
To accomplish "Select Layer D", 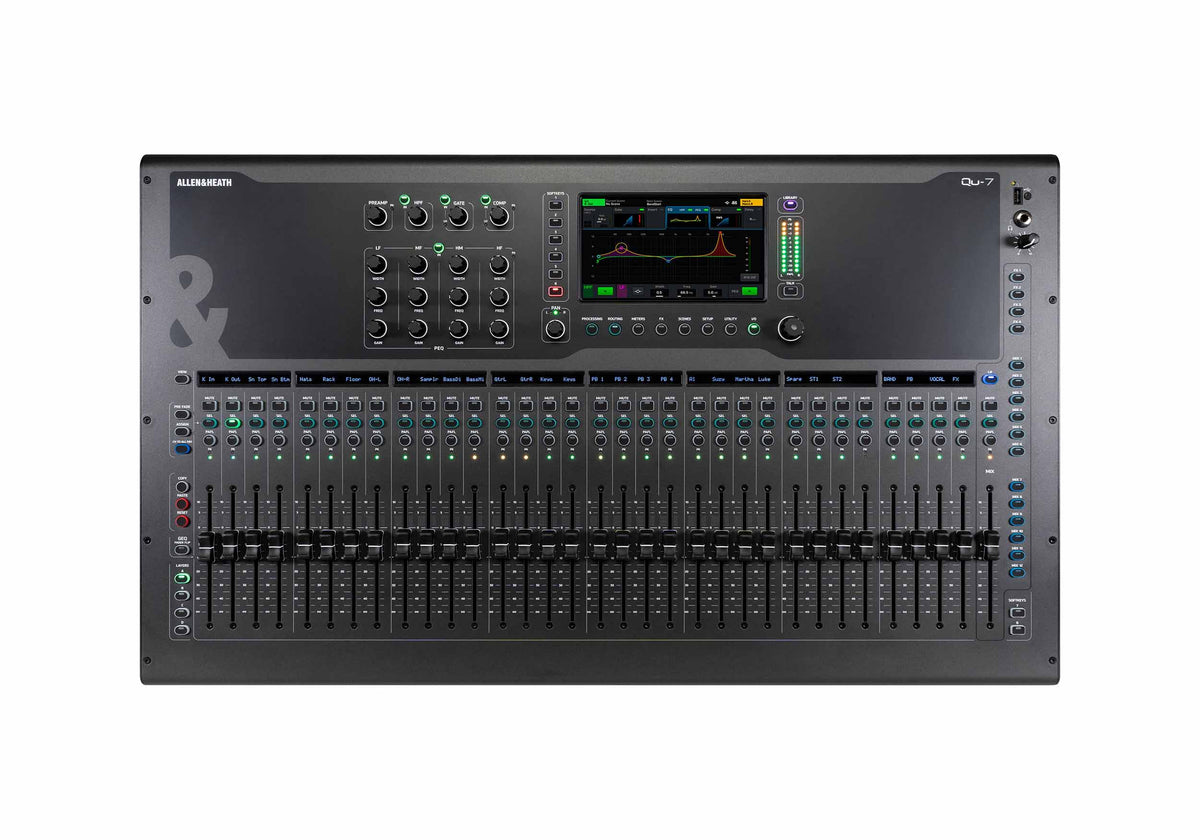I will point(182,629).
